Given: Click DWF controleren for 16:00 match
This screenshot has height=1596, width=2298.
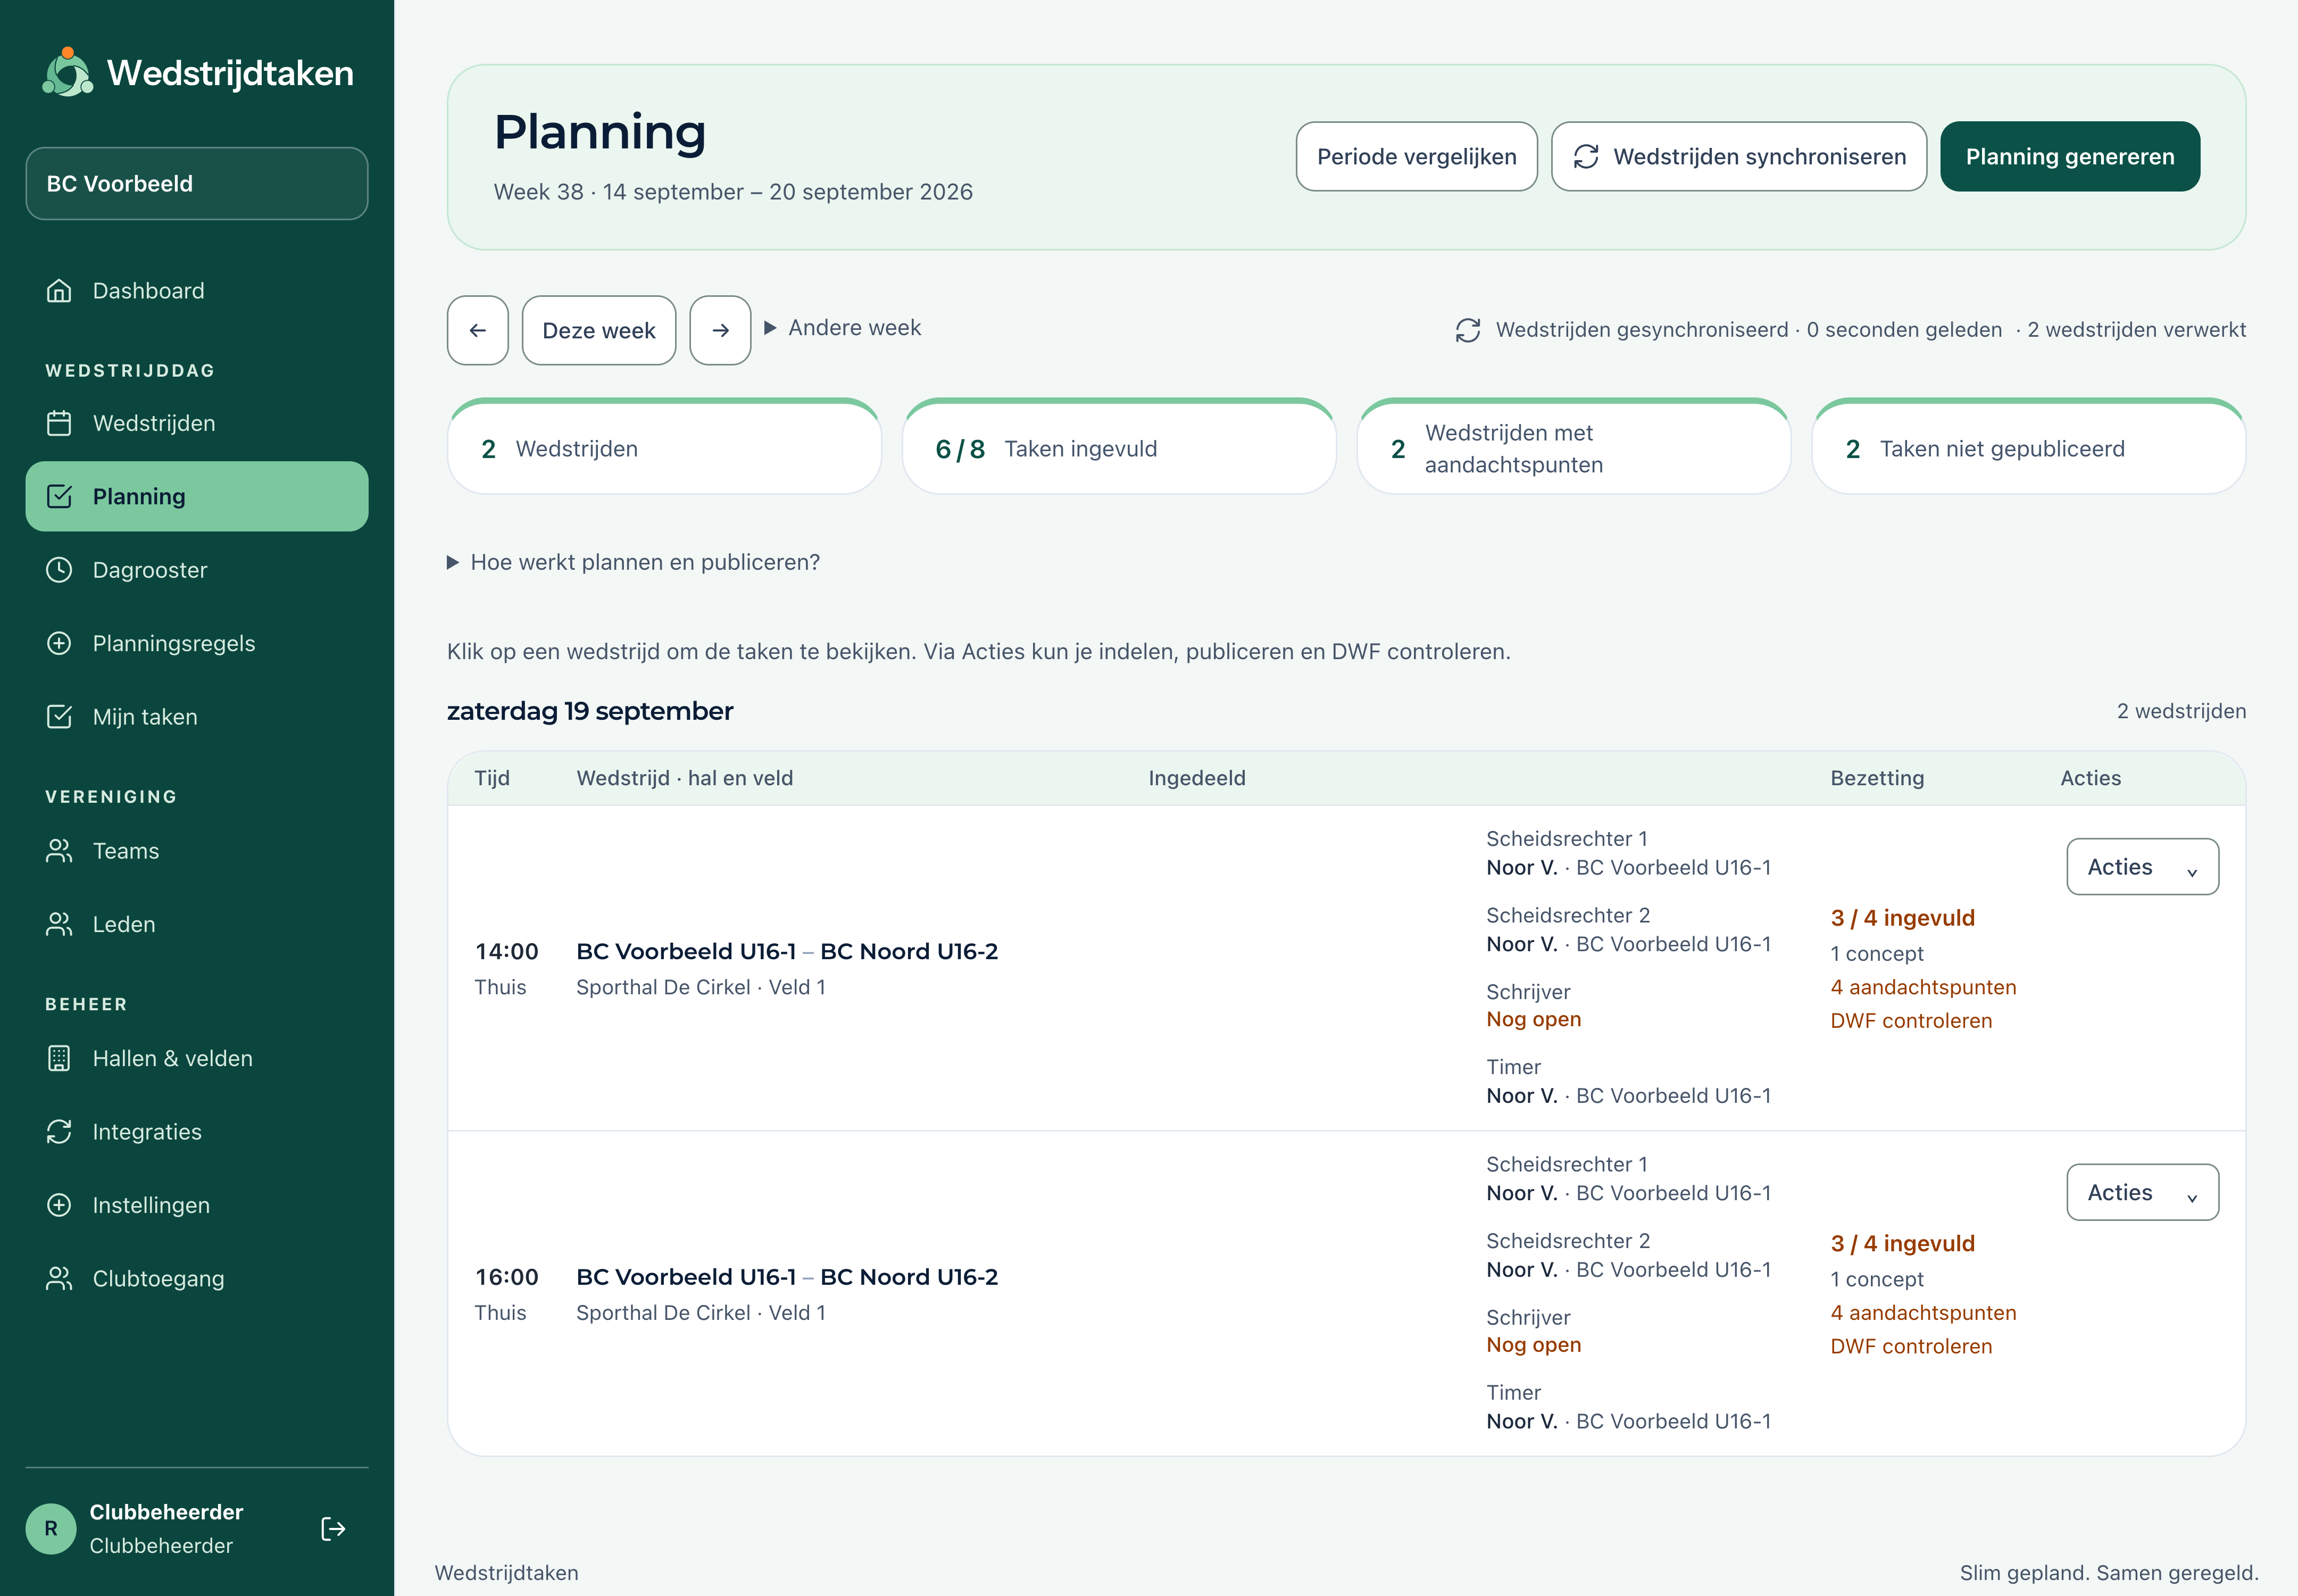Looking at the screenshot, I should (1911, 1346).
